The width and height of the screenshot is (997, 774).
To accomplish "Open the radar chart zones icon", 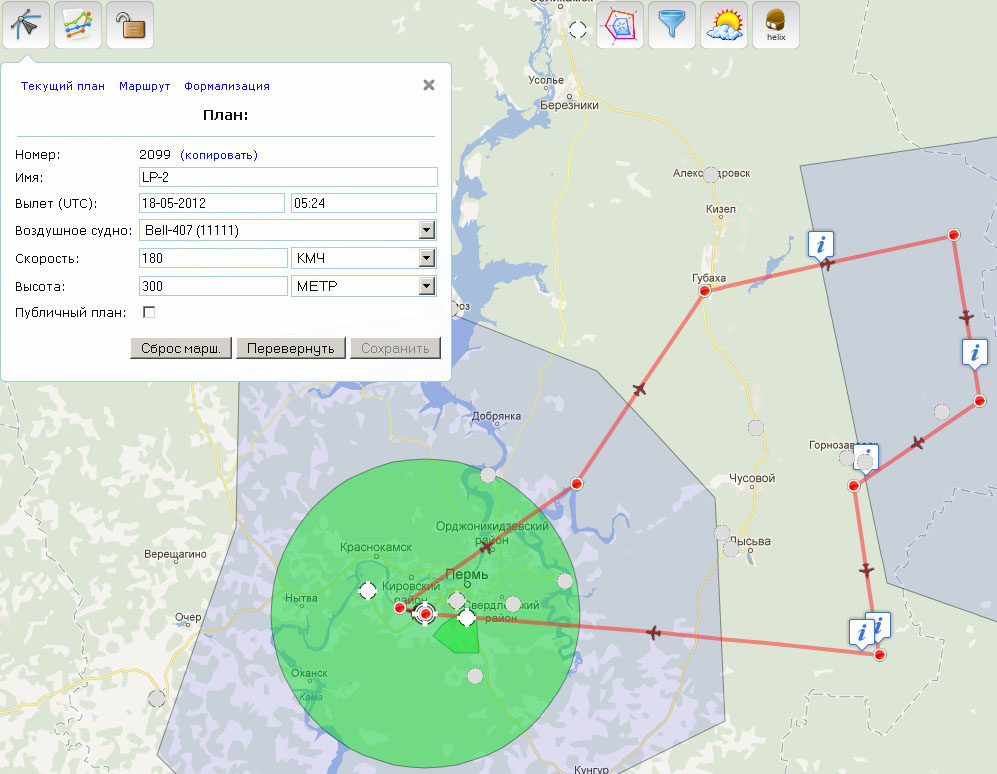I will (x=620, y=26).
